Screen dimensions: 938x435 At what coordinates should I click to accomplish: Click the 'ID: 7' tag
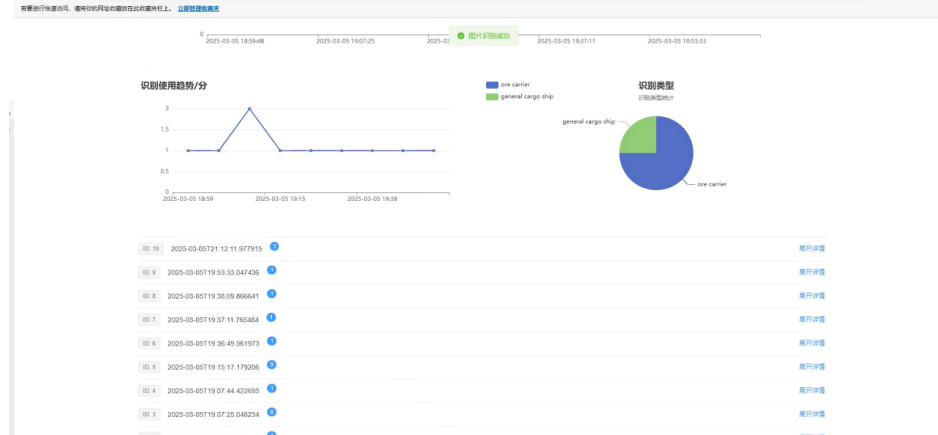point(149,320)
